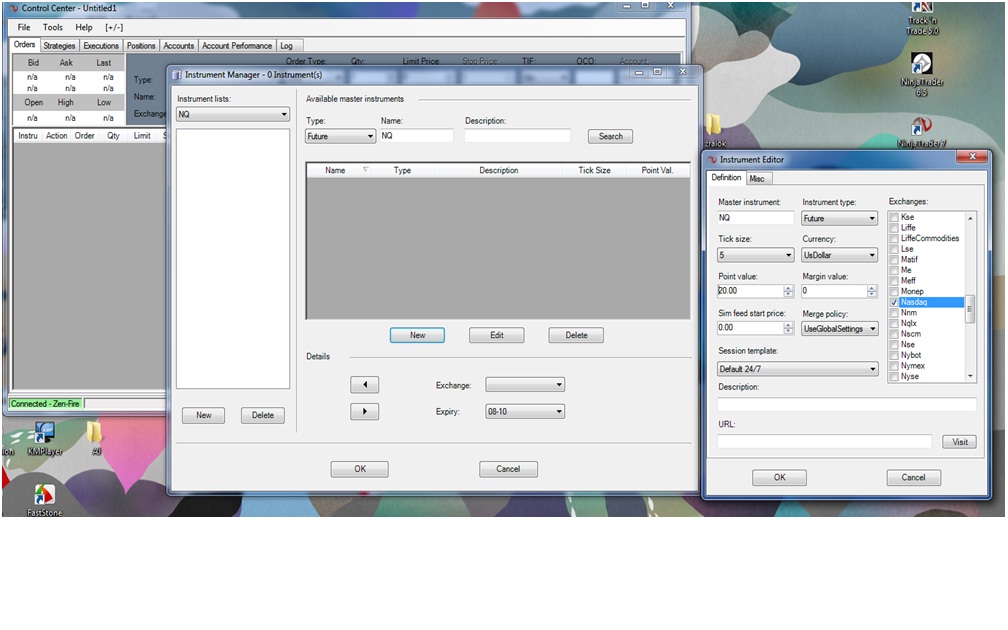Open Tick size dropdown

pyautogui.click(x=755, y=255)
